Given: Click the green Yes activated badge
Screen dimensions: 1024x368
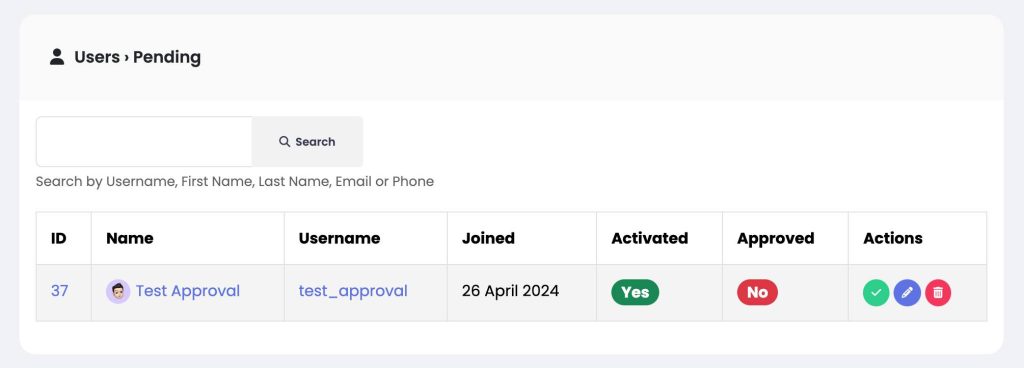Looking at the screenshot, I should coord(635,292).
